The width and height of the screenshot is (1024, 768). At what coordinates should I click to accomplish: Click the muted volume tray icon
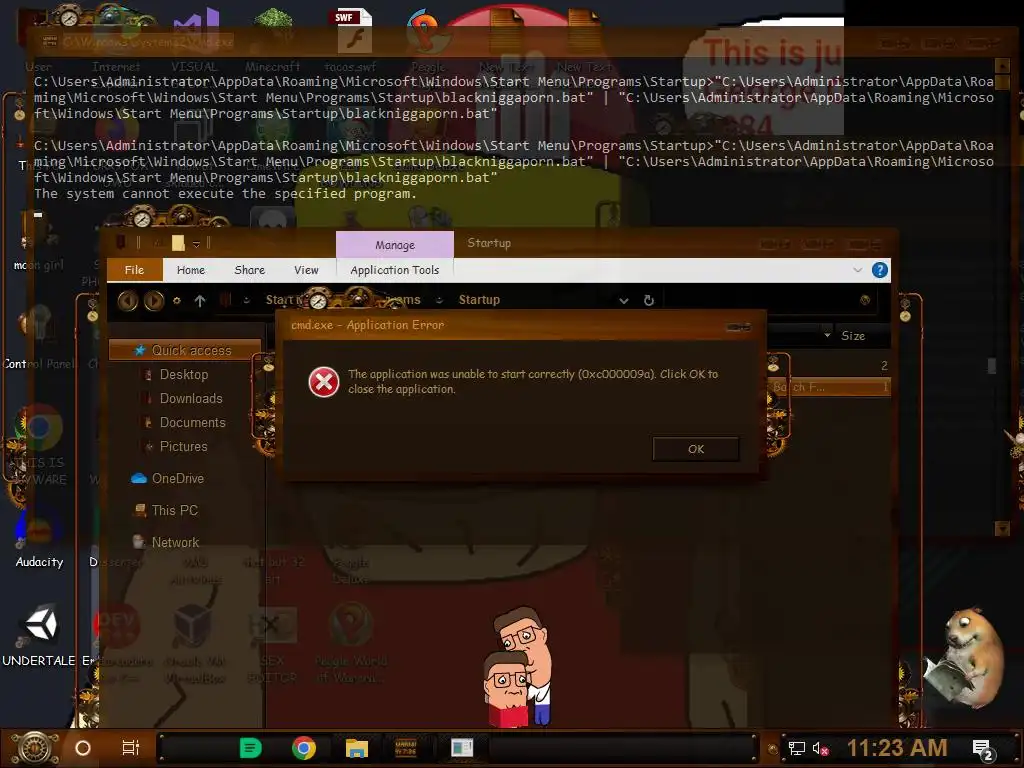point(820,749)
